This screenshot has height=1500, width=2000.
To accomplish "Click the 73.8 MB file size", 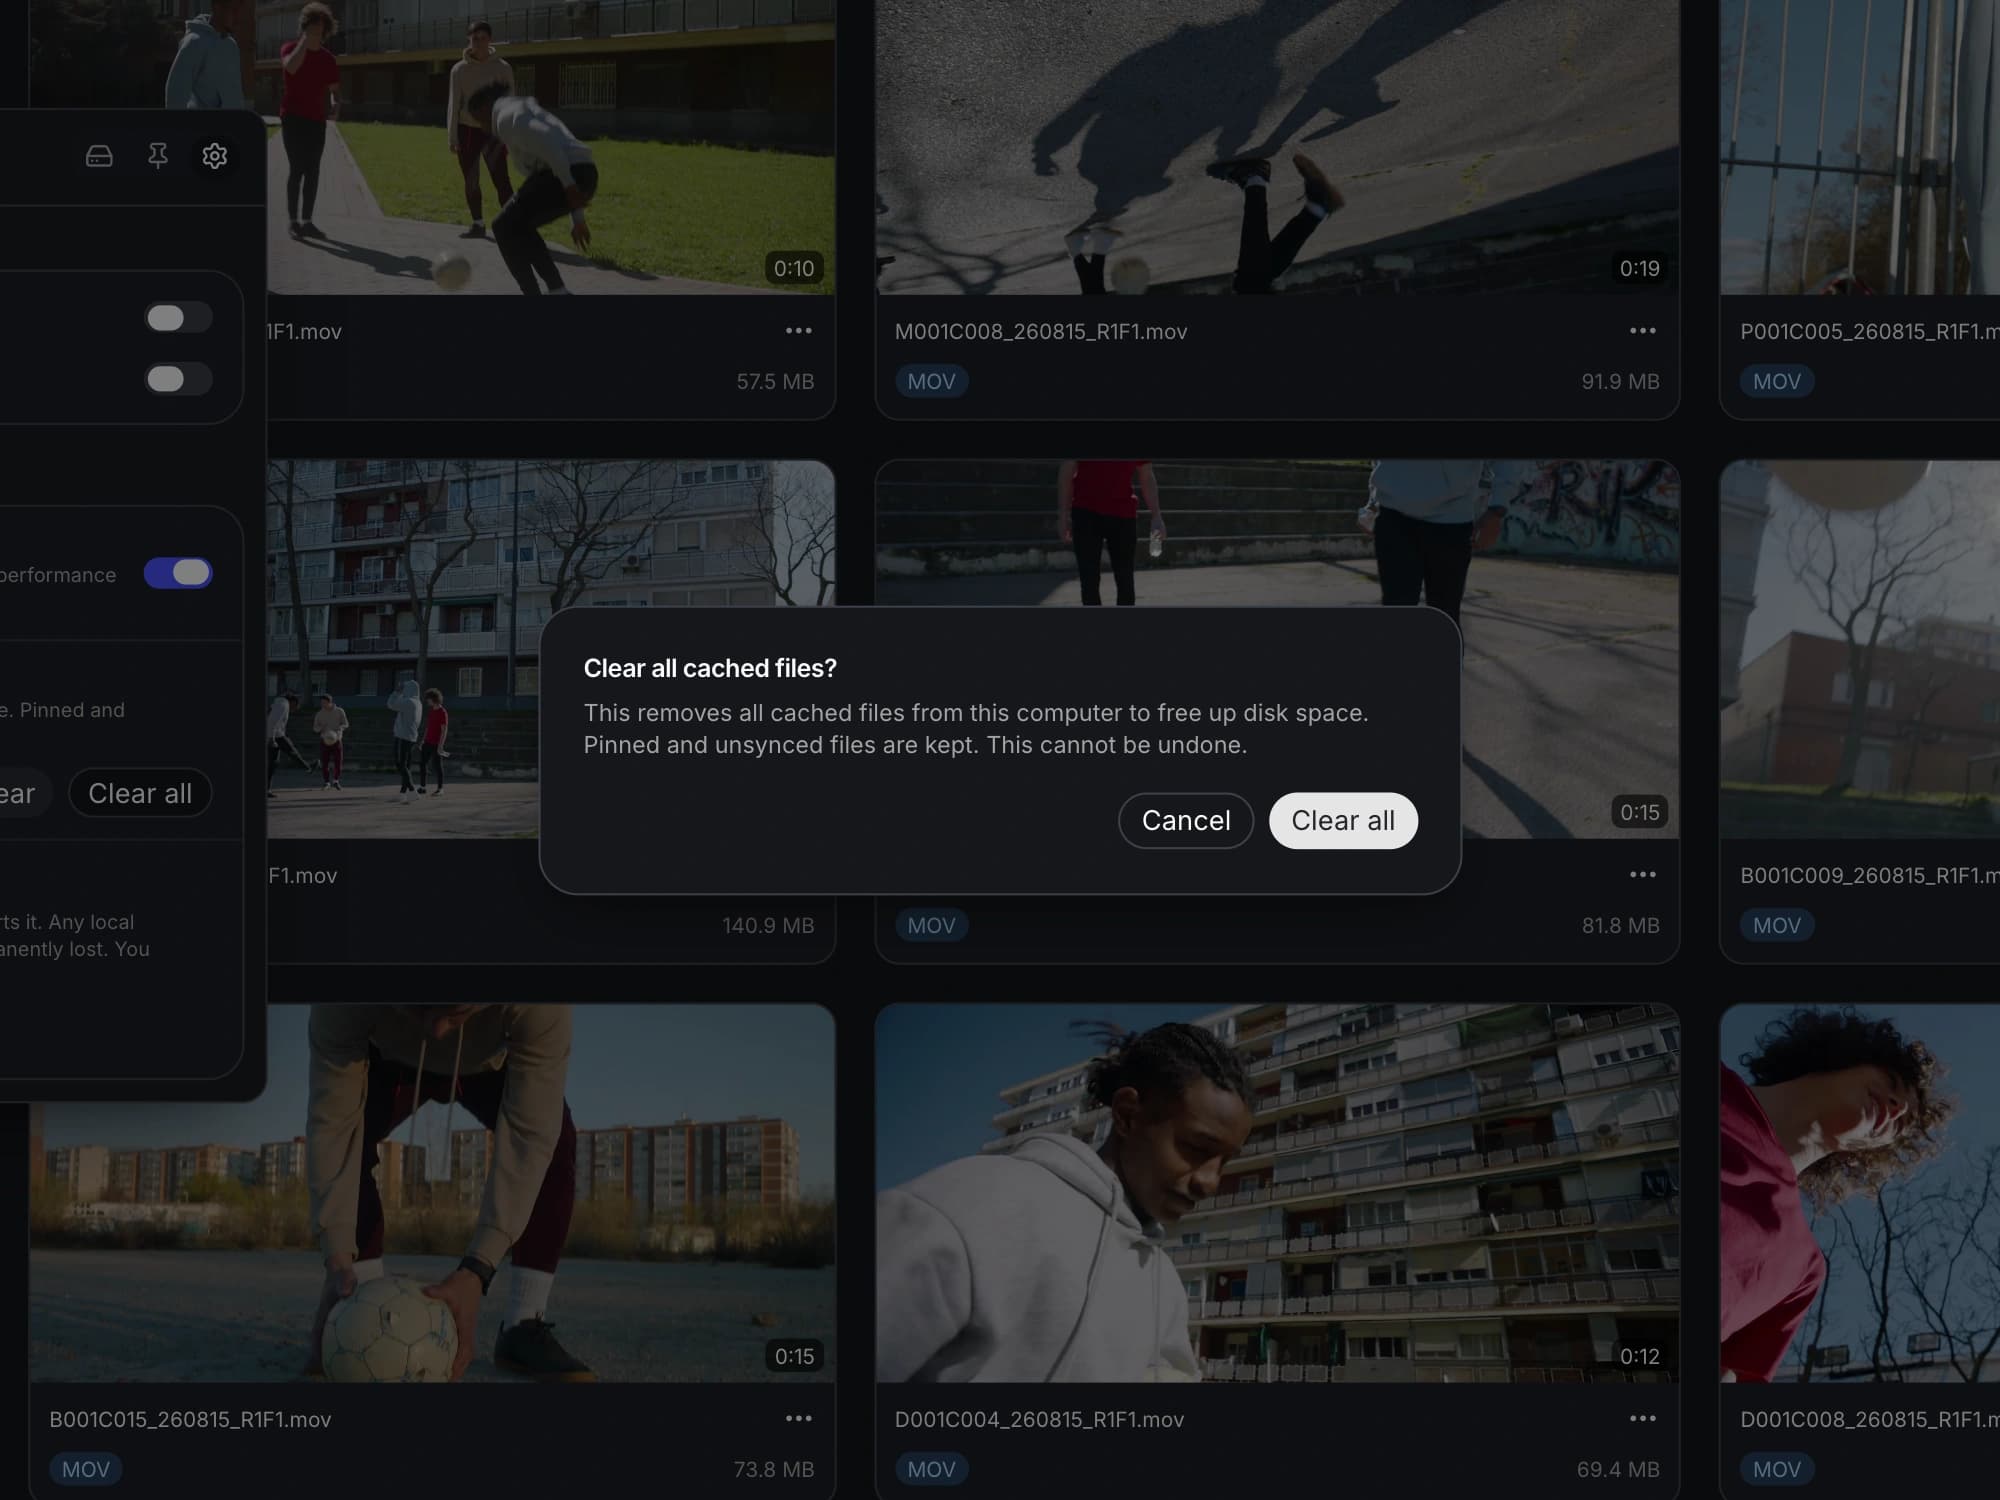I will click(x=774, y=1470).
